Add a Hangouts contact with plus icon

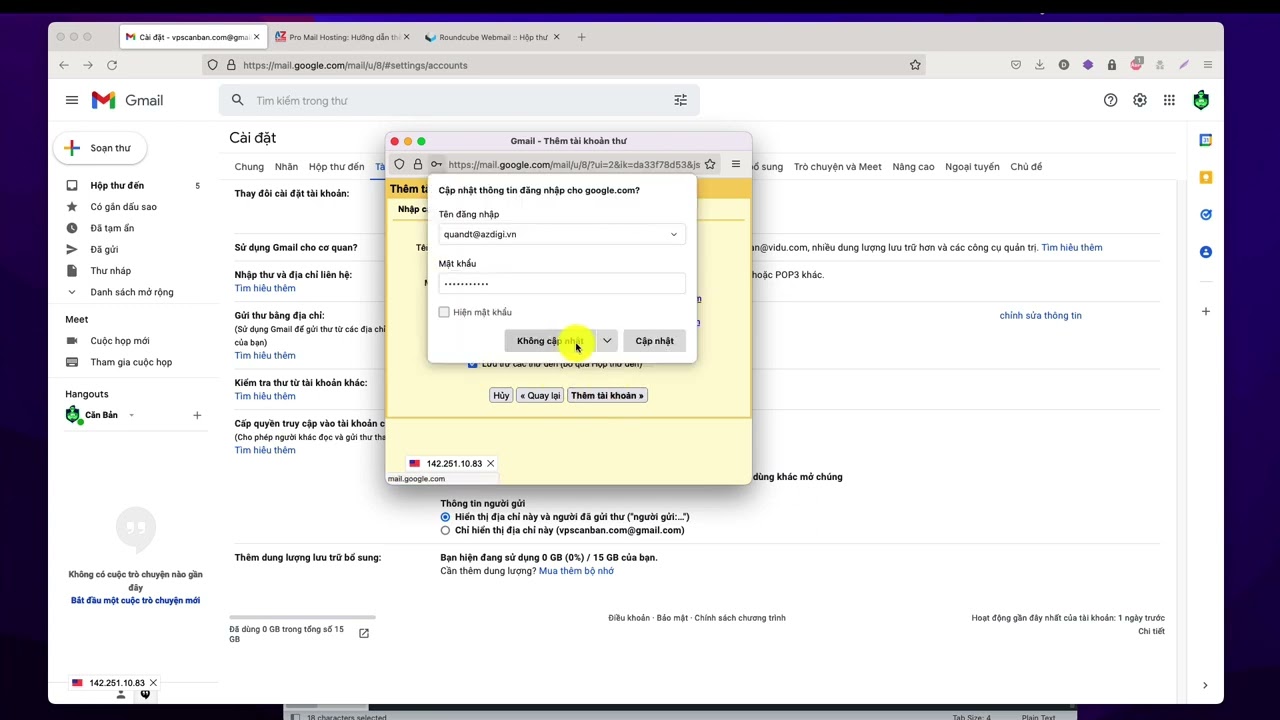tap(197, 415)
